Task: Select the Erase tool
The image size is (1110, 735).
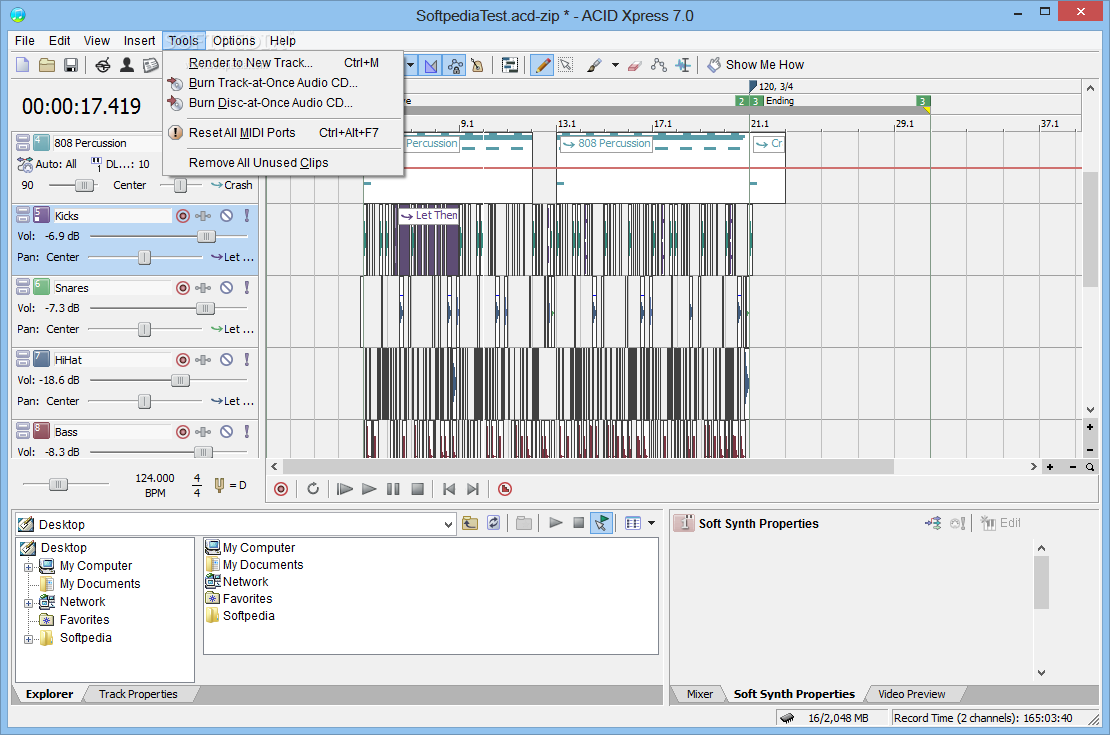Action: (x=635, y=65)
